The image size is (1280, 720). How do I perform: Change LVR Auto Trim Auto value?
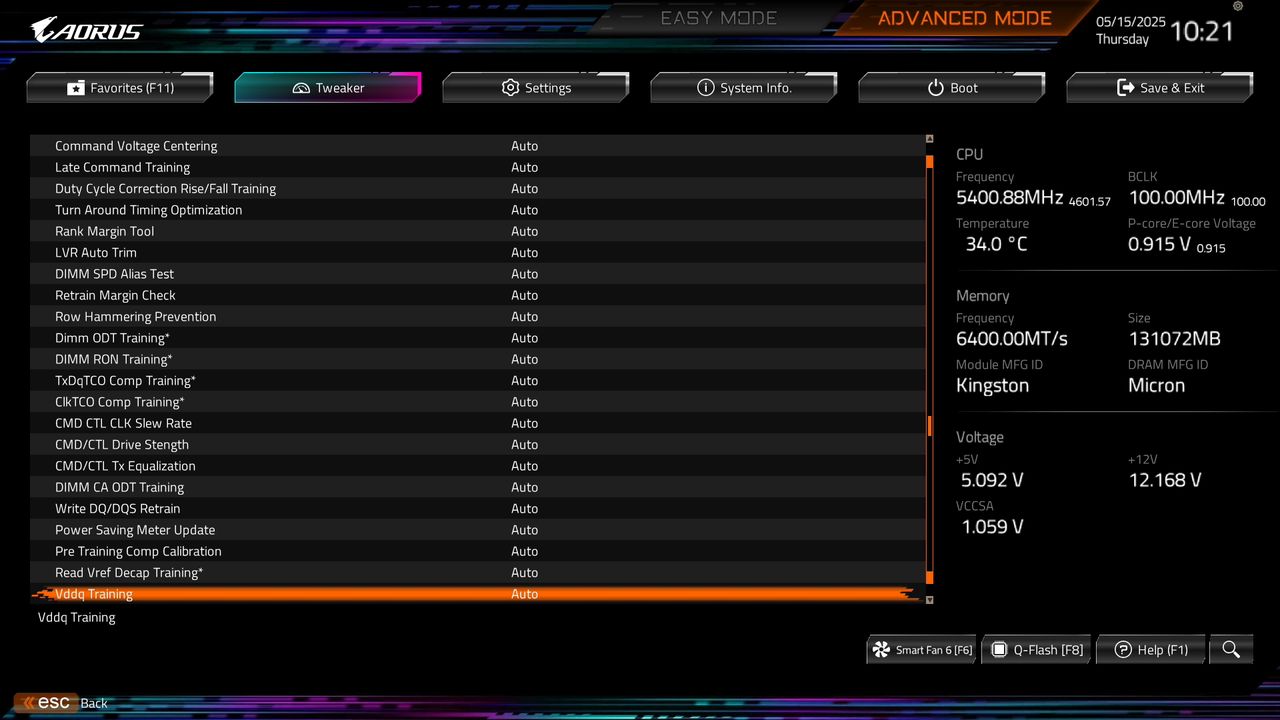coord(524,253)
